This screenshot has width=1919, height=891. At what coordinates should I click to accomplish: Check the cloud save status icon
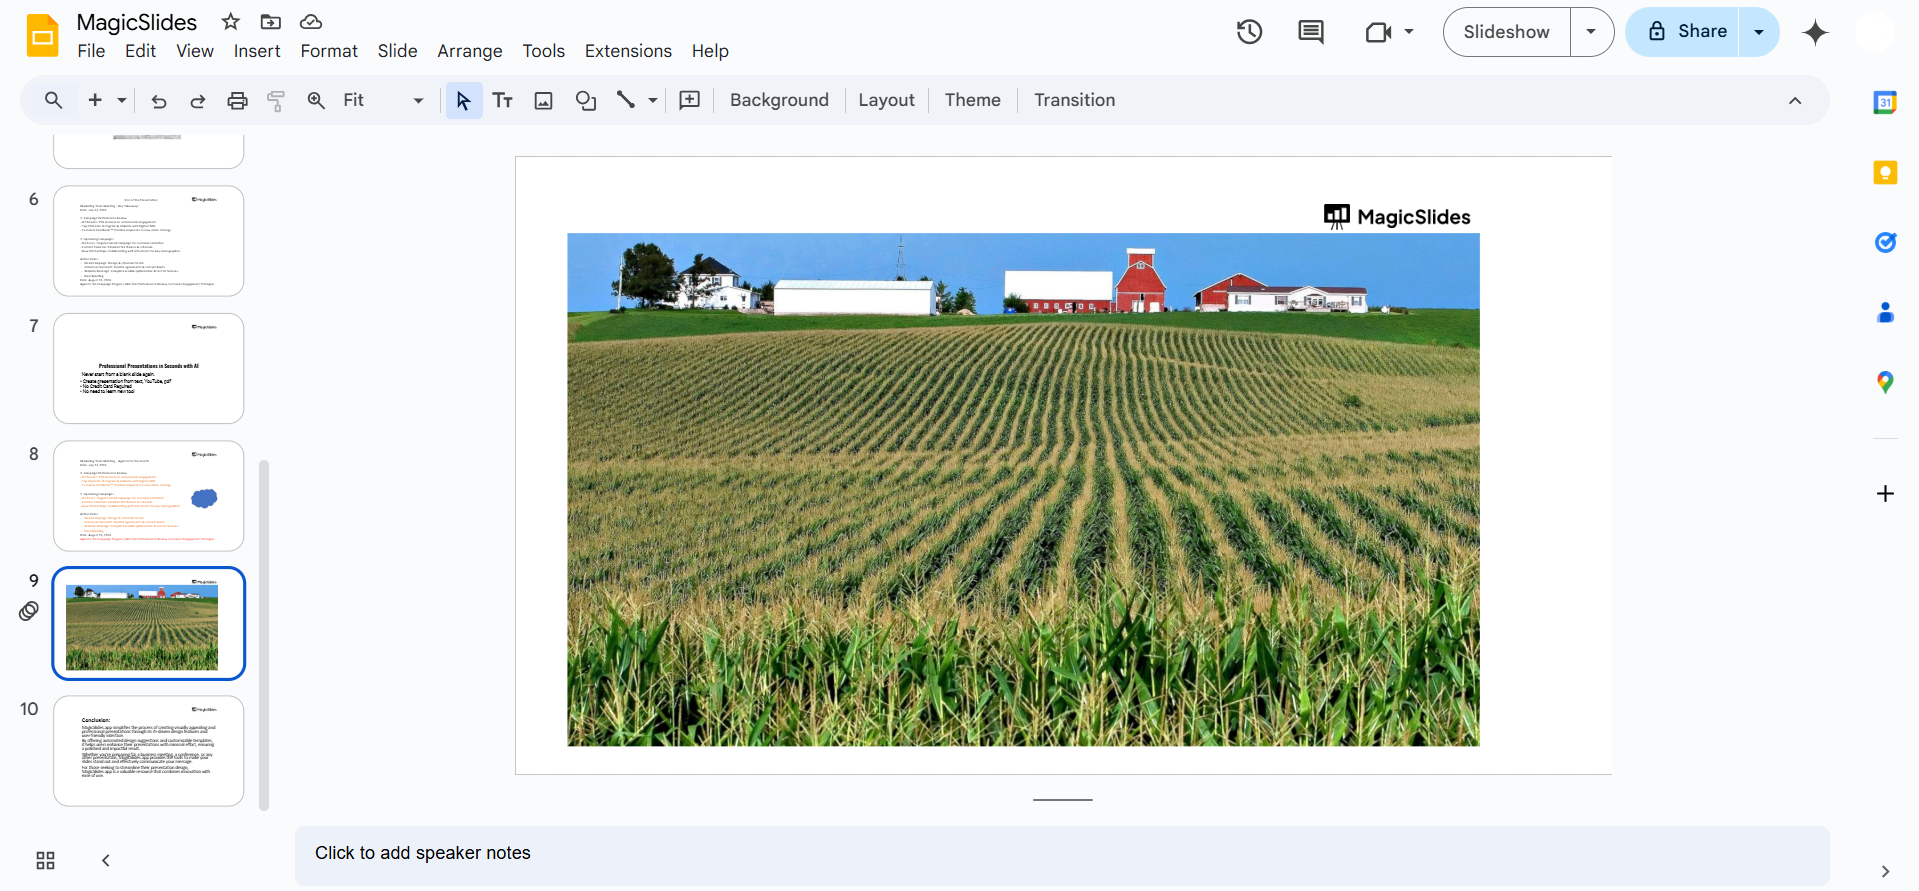[311, 21]
